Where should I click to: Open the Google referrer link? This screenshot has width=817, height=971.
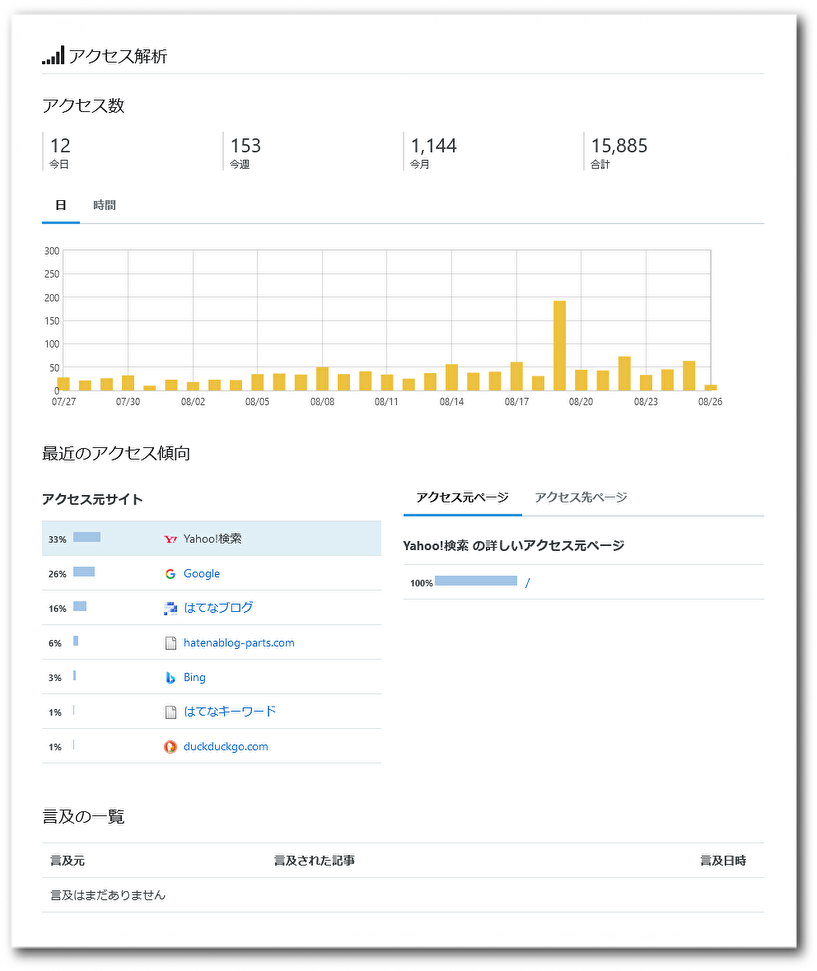(x=204, y=573)
